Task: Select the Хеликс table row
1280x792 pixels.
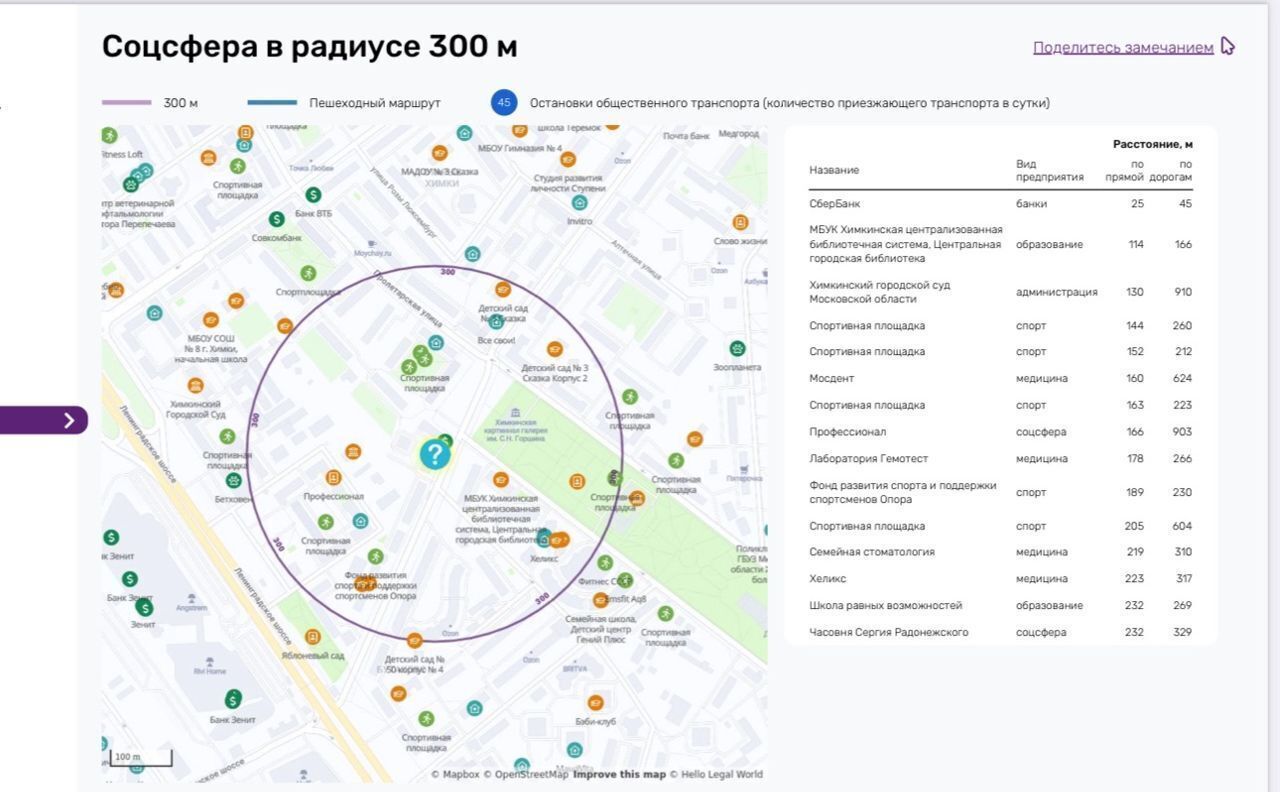Action: click(x=1000, y=579)
